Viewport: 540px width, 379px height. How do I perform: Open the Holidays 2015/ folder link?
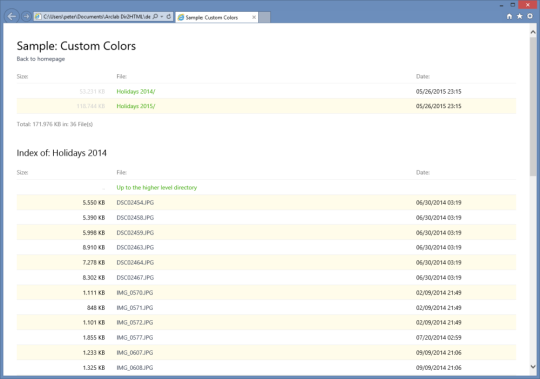136,106
